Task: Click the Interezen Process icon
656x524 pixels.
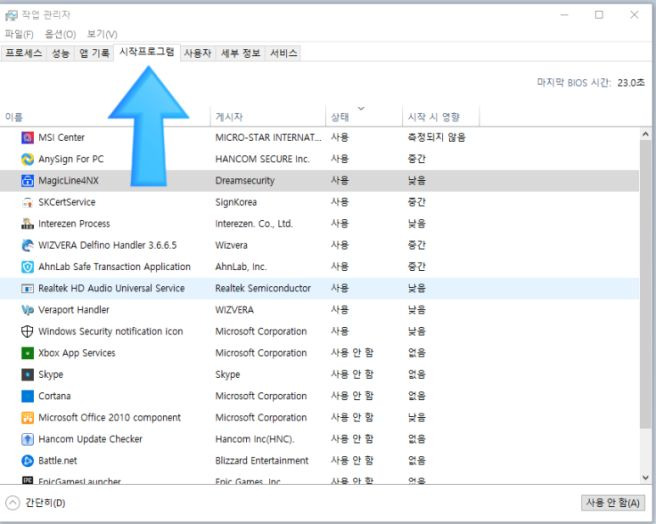Action: (x=27, y=224)
